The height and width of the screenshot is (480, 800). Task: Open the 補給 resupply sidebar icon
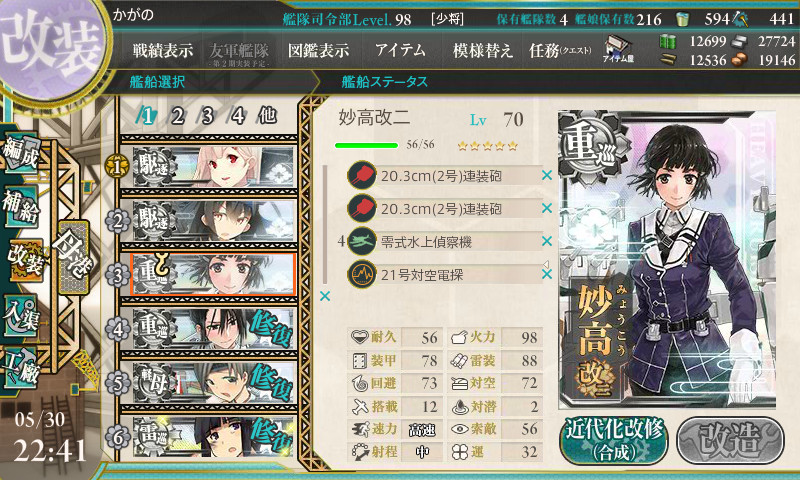20,207
